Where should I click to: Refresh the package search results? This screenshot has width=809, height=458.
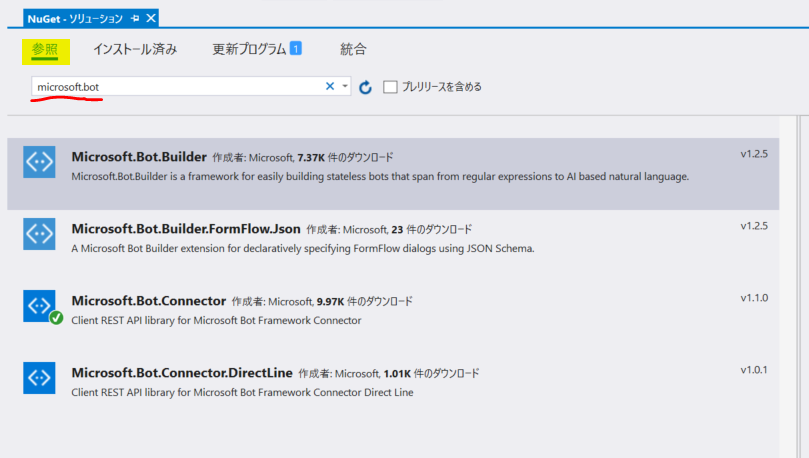(x=365, y=87)
